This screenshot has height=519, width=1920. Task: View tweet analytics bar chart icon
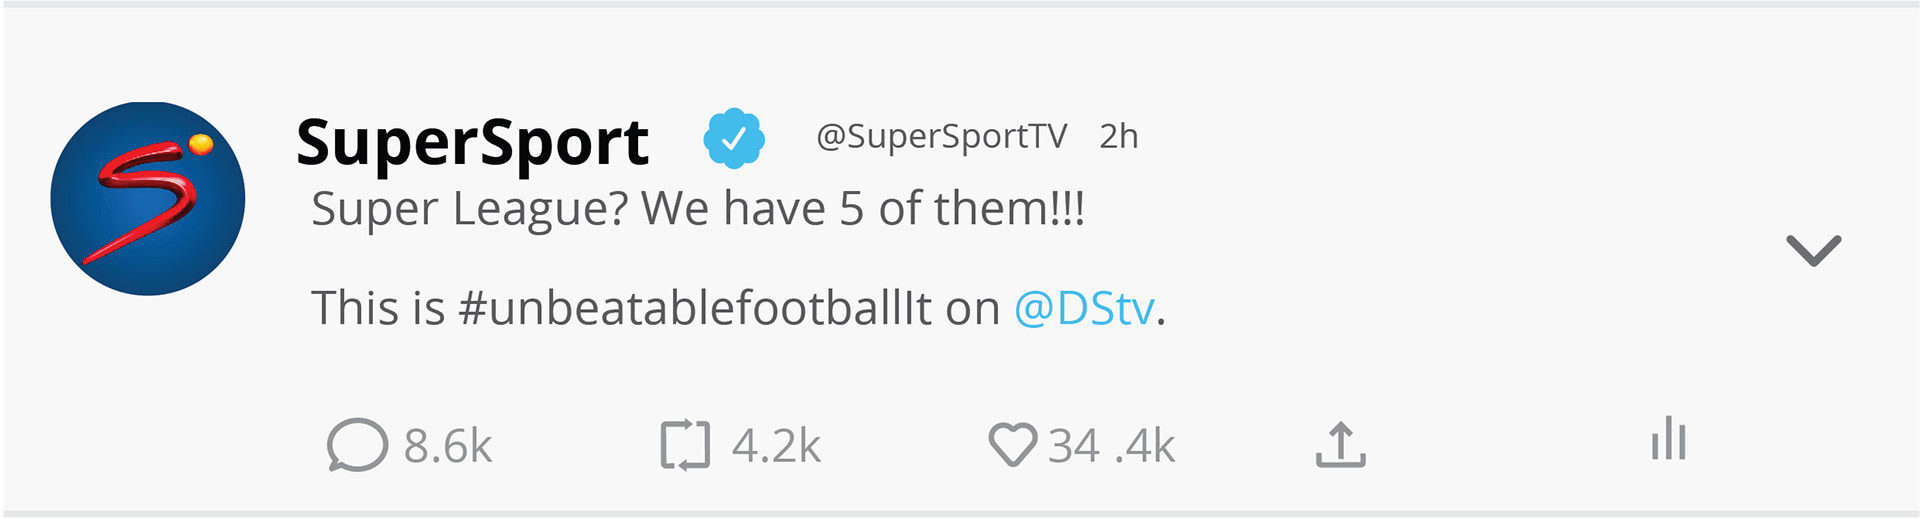1668,440
